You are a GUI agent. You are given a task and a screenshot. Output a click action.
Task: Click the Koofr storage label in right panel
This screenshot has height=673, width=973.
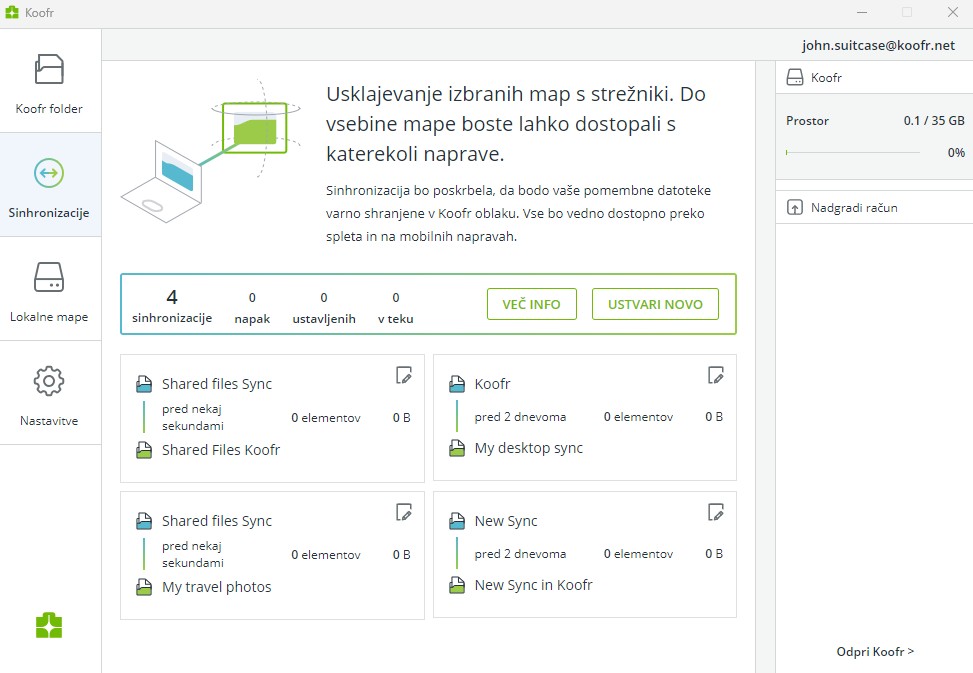click(826, 78)
